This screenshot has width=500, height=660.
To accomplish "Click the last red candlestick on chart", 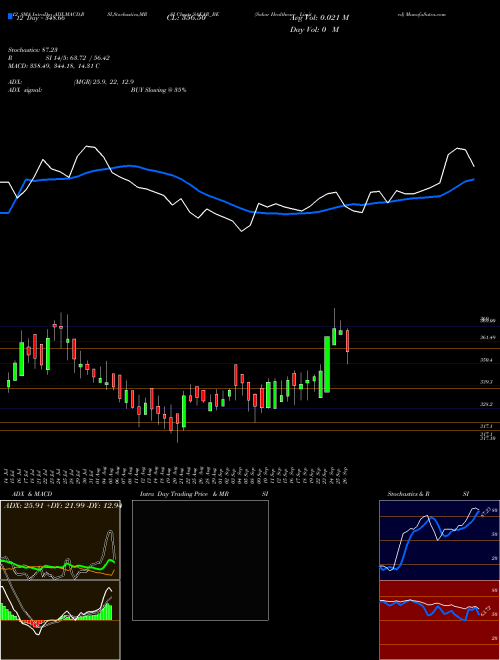I will (x=348, y=341).
